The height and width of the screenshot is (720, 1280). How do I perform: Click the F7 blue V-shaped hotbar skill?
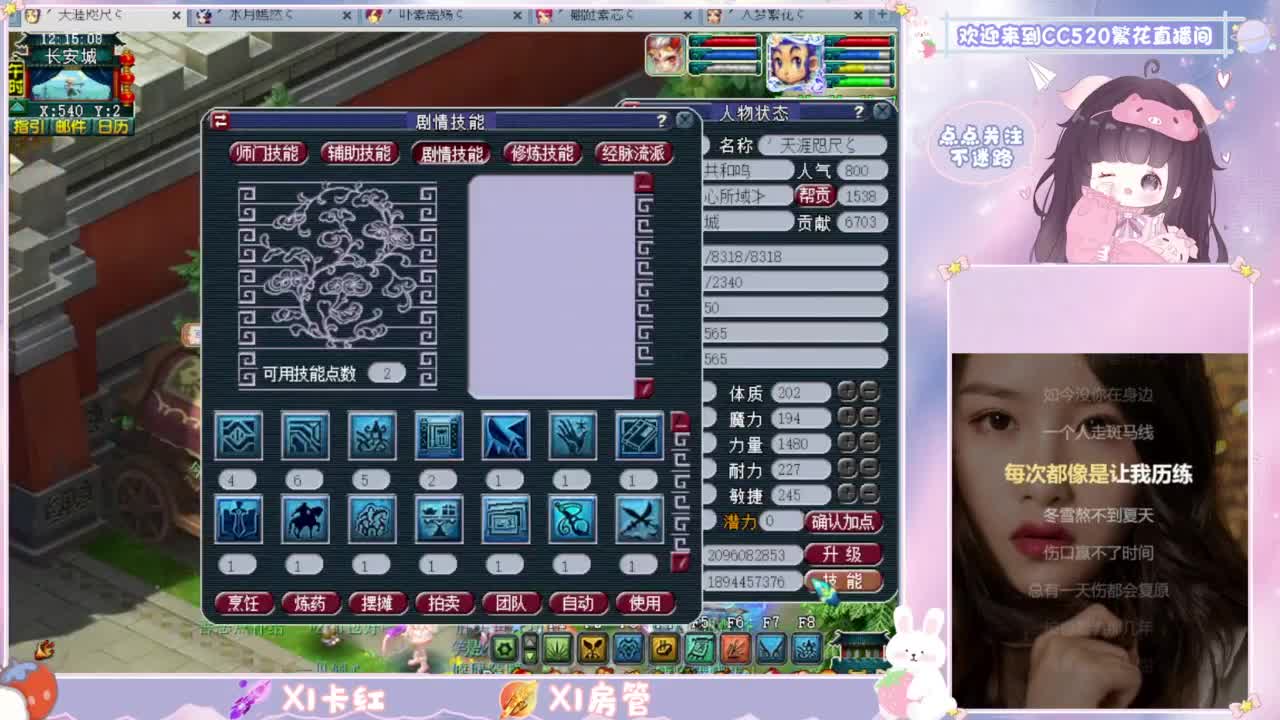(771, 649)
